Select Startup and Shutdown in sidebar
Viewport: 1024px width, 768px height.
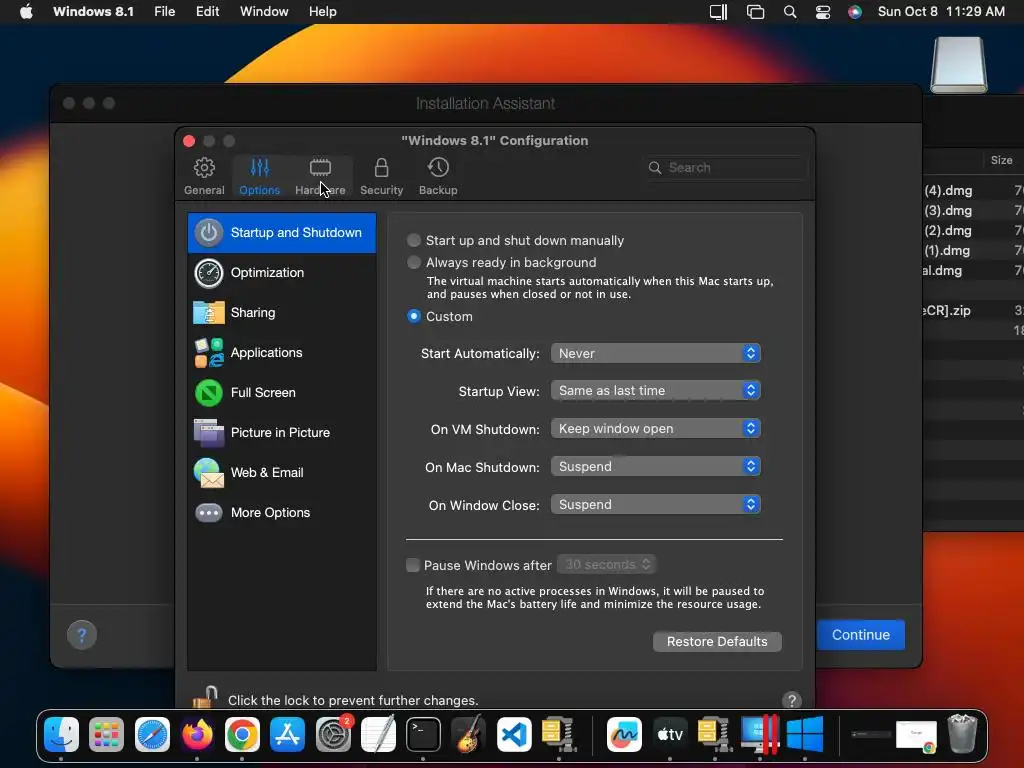(281, 232)
